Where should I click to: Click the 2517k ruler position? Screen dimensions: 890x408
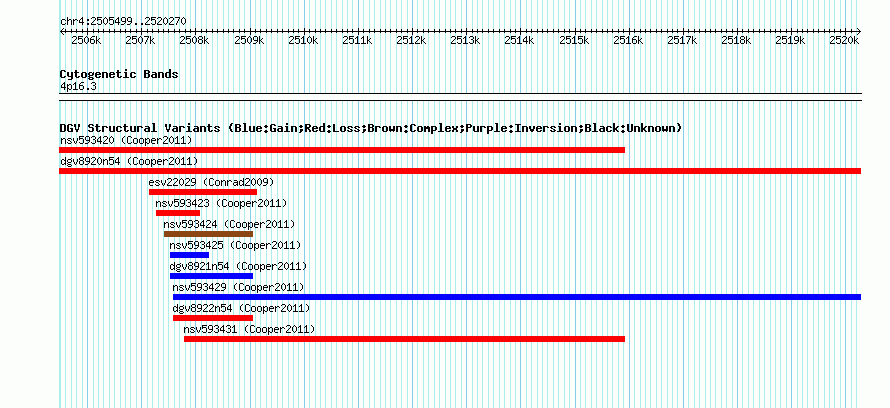pos(682,40)
